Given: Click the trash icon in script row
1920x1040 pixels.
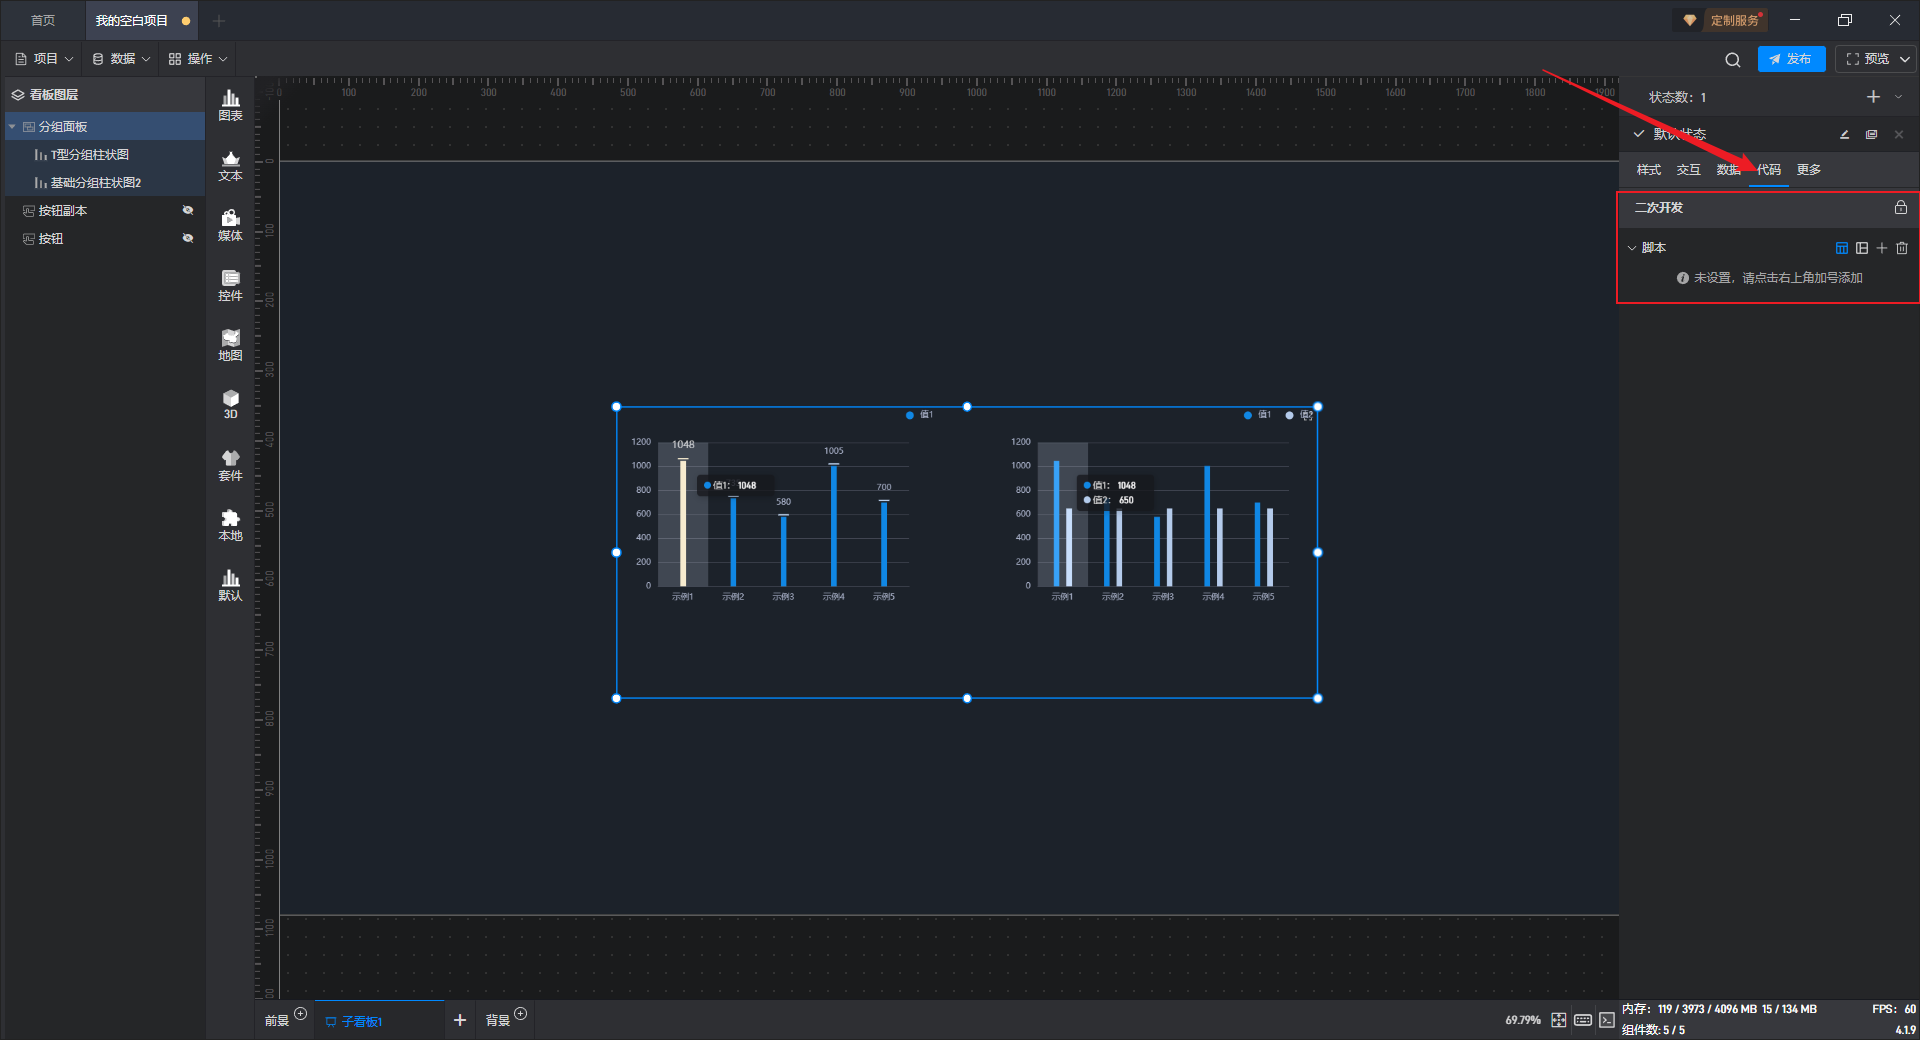Looking at the screenshot, I should [x=1902, y=248].
